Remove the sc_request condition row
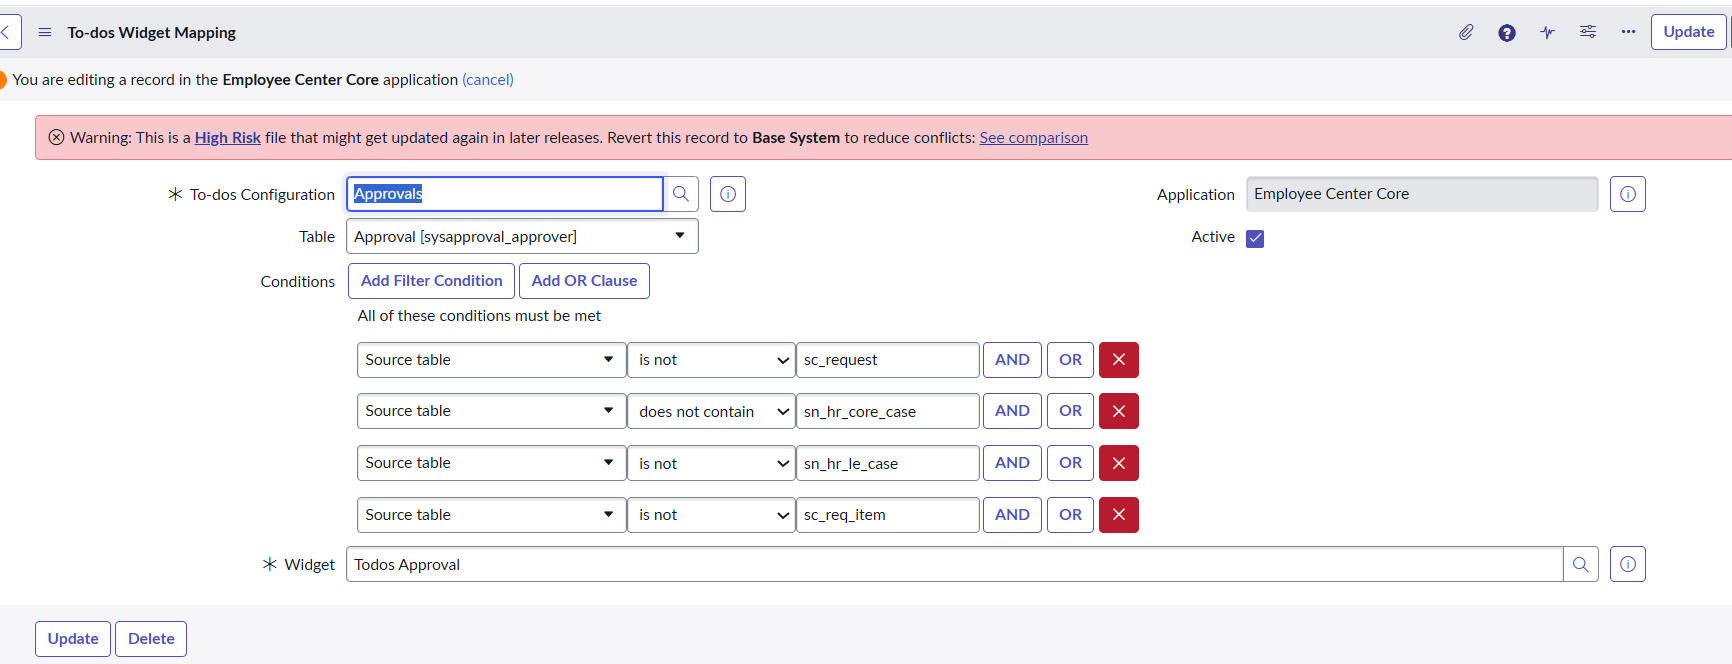The image size is (1732, 664). (x=1118, y=360)
